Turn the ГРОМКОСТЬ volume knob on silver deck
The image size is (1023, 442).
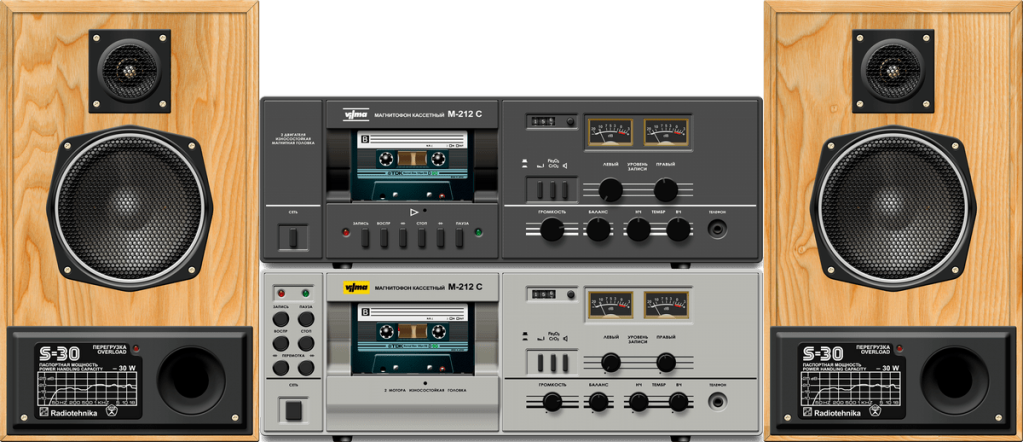click(x=553, y=402)
